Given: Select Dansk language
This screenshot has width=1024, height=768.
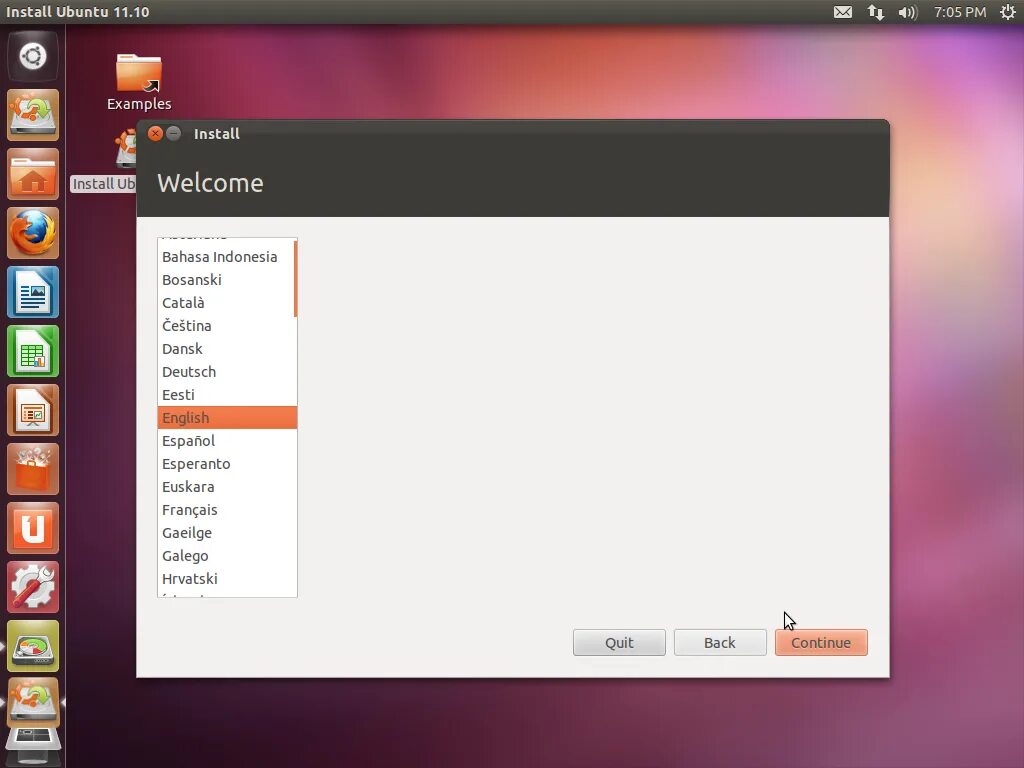Looking at the screenshot, I should pyautogui.click(x=227, y=349).
